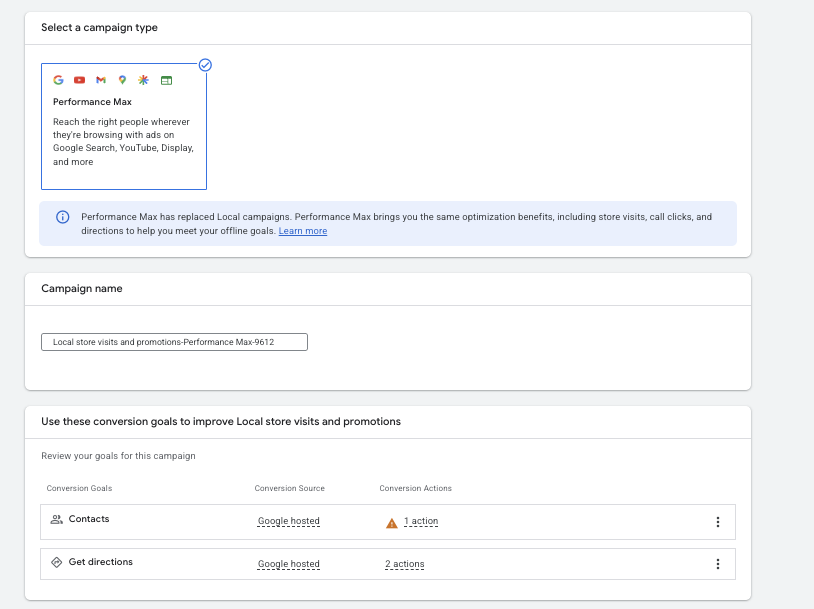The height and width of the screenshot is (609, 814).
Task: Select the Performance Max card title
Action: point(92,102)
